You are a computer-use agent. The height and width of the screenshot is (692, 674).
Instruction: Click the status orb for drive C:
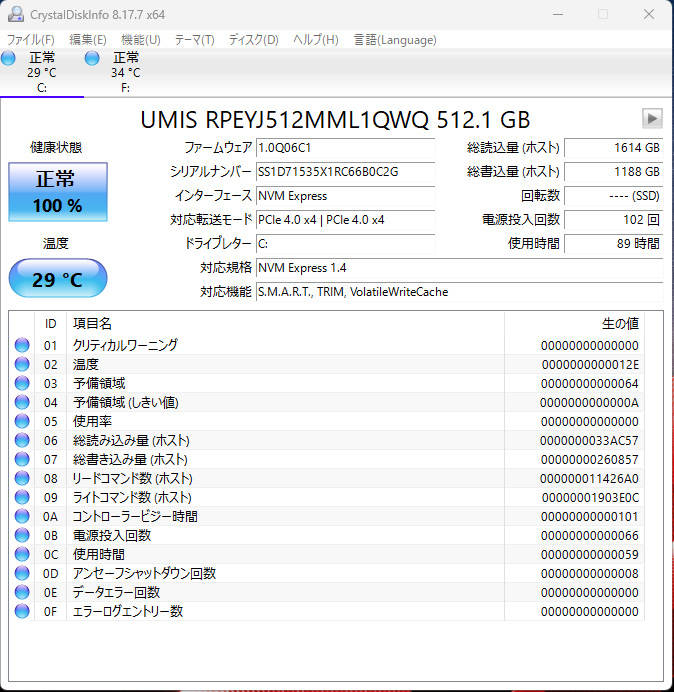[8, 58]
